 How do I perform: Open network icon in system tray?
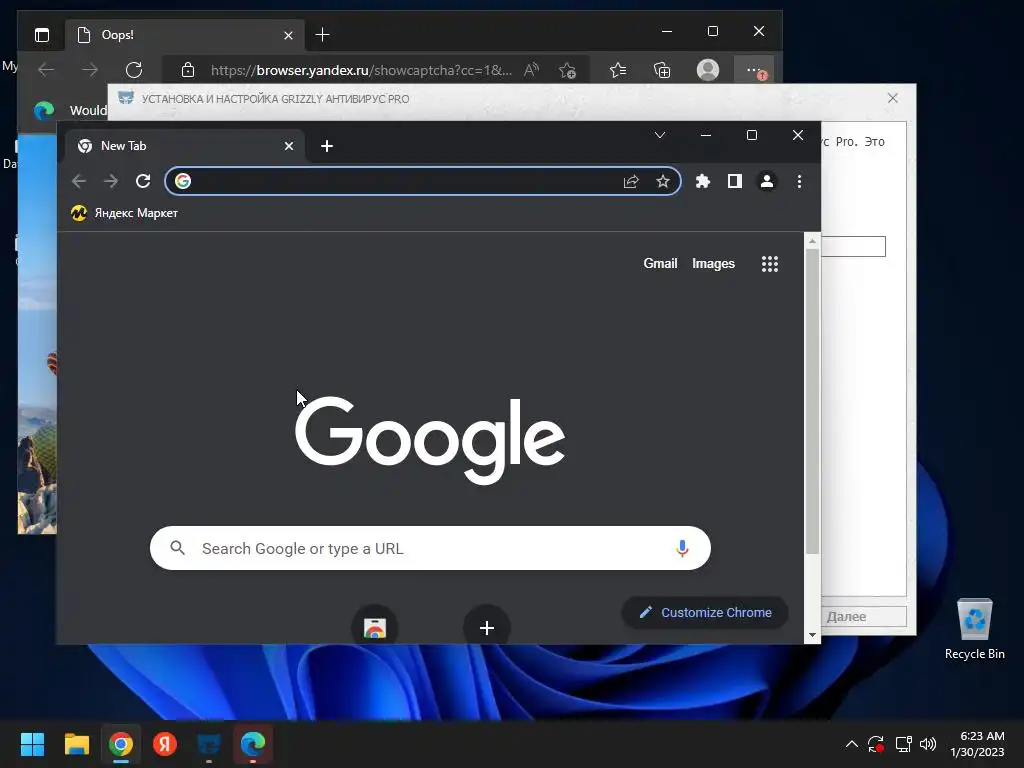tap(903, 744)
